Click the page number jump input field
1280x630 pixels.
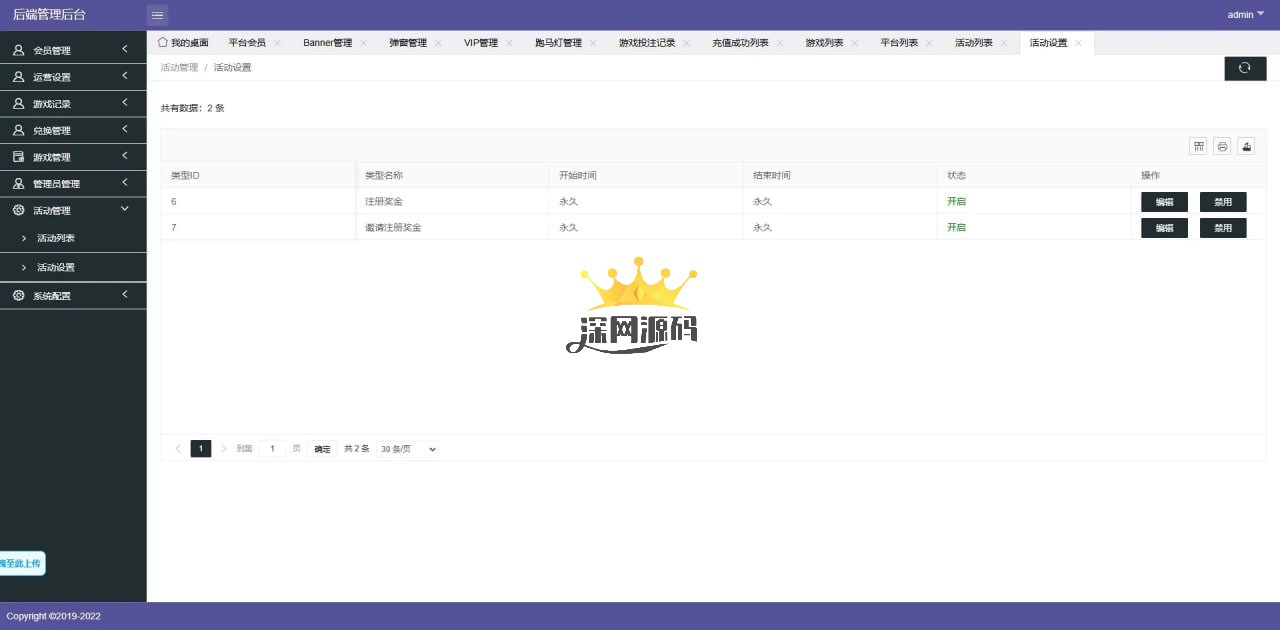[x=272, y=449]
